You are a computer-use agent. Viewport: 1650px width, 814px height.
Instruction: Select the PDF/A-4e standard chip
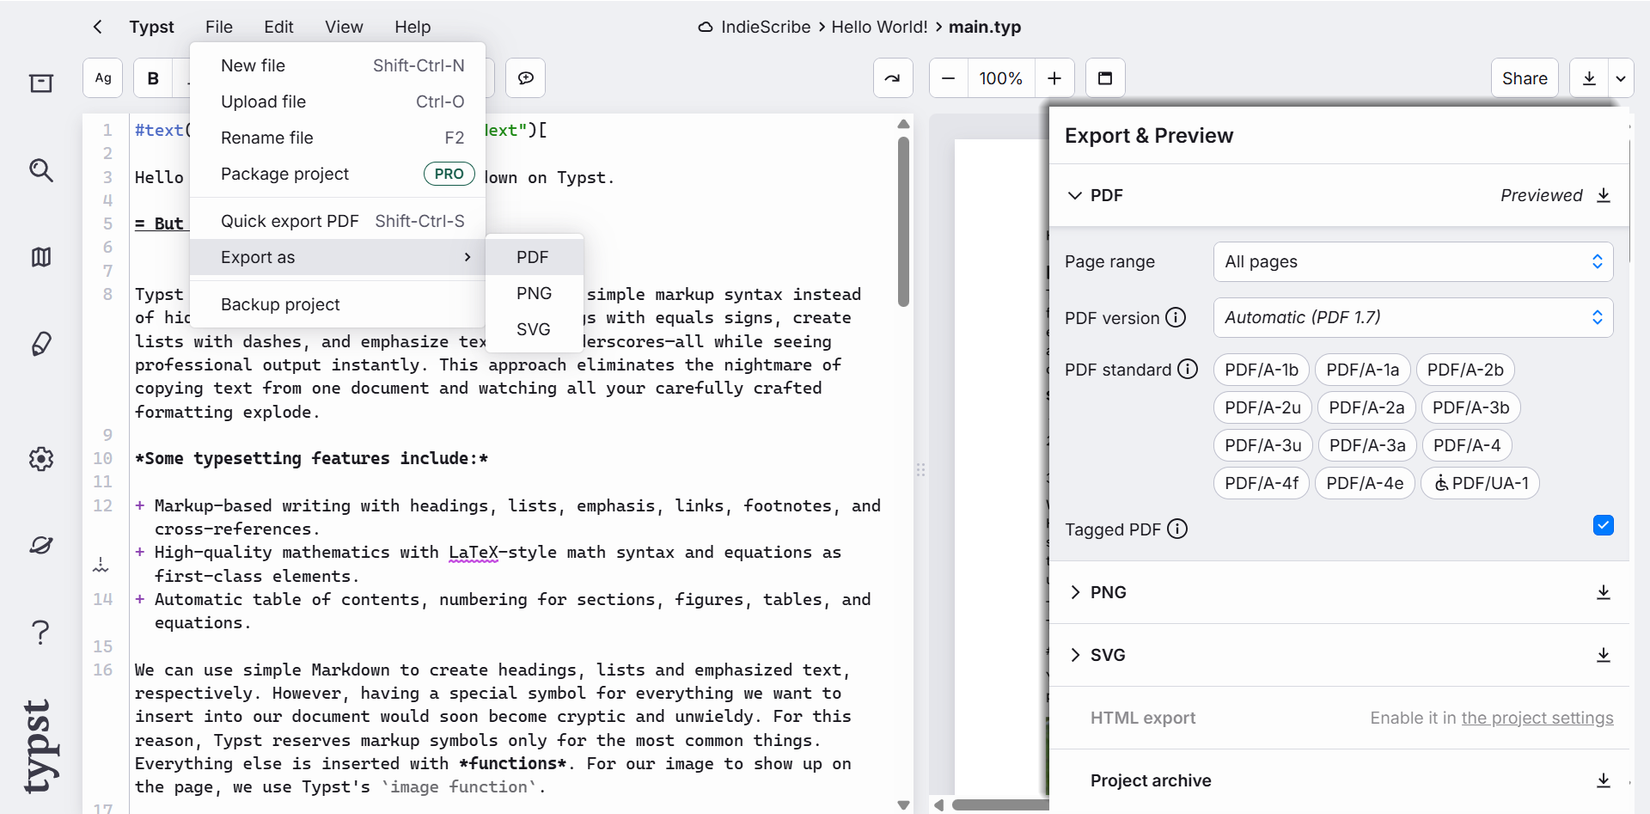click(x=1364, y=484)
